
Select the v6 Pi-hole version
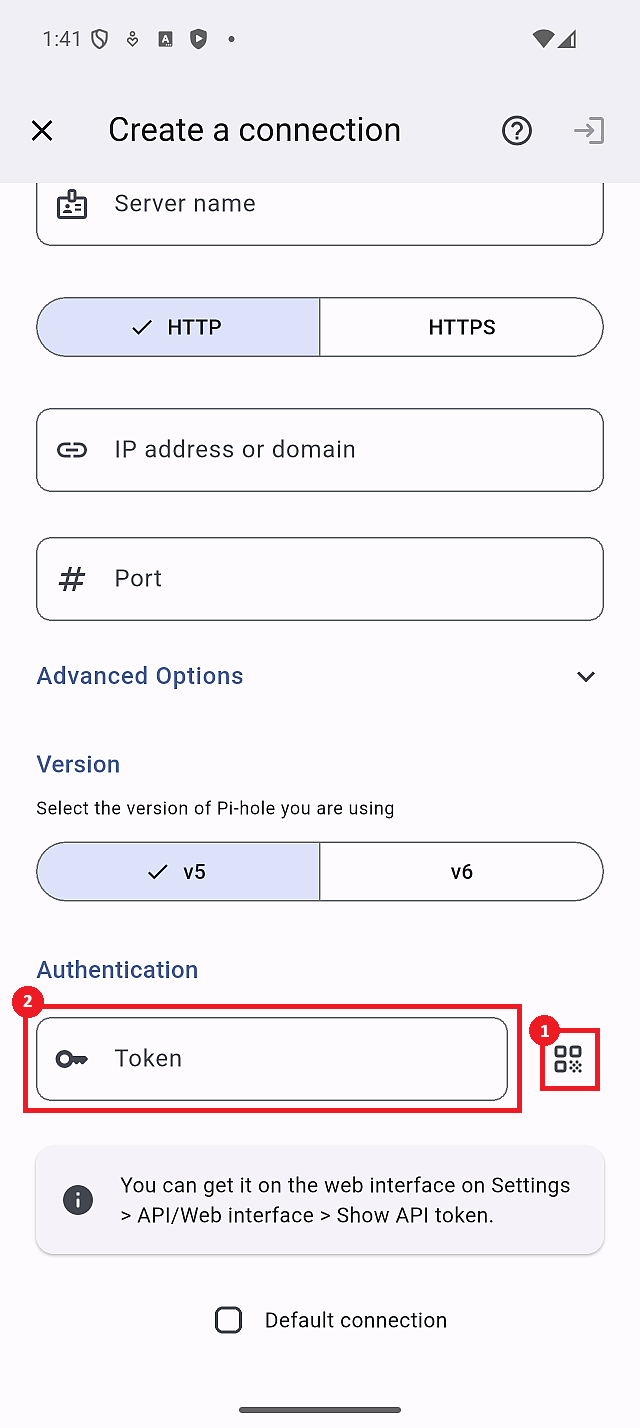[x=461, y=871]
